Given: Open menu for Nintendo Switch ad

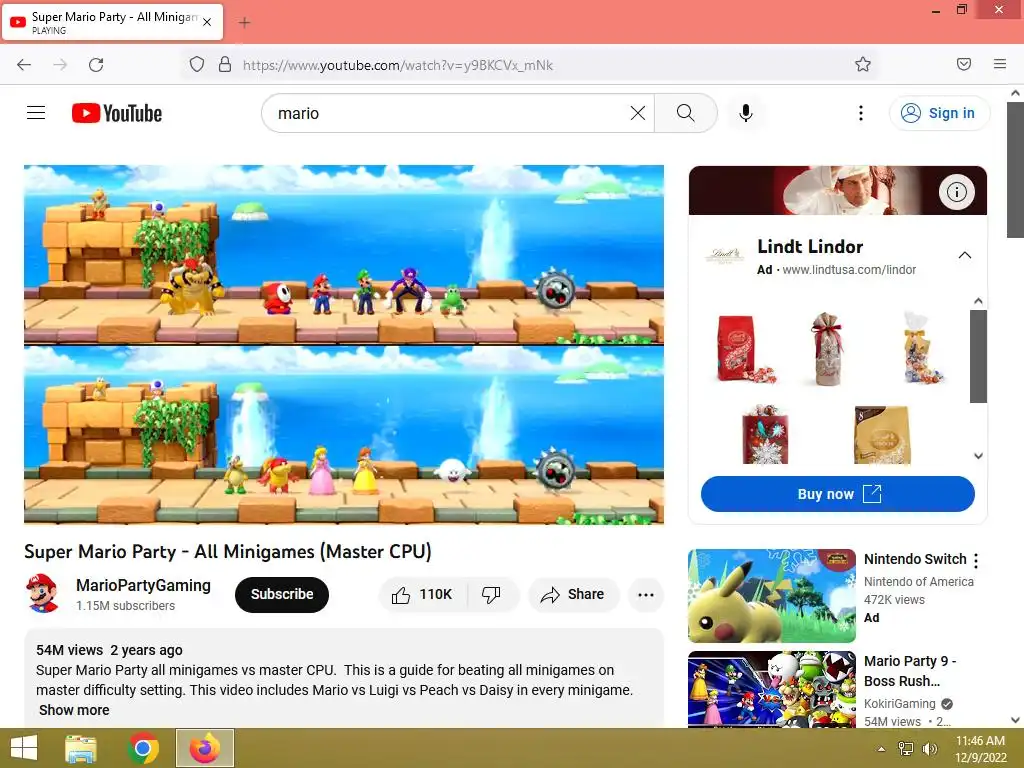Looking at the screenshot, I should (x=976, y=560).
